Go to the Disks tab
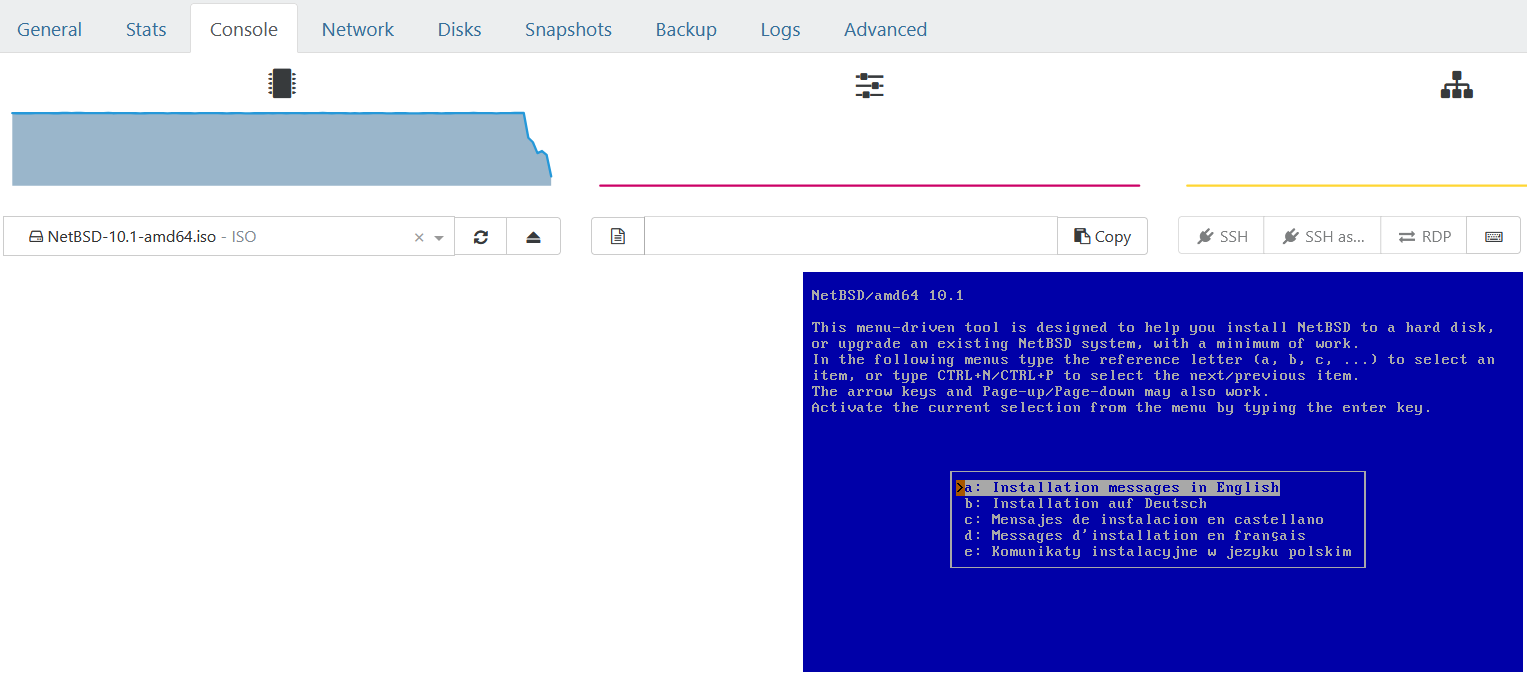 (x=459, y=29)
